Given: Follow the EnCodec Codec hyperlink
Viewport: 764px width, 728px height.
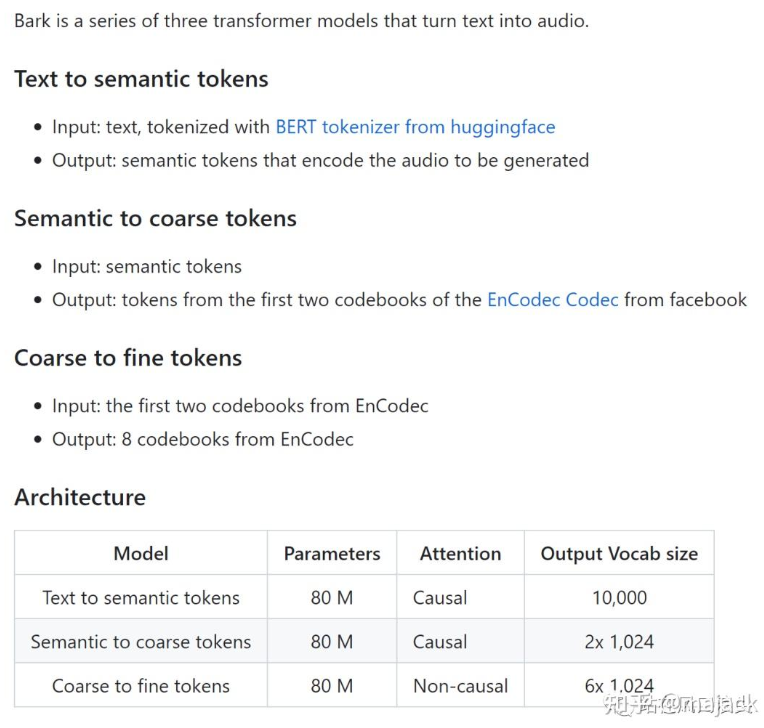Looking at the screenshot, I should 552,300.
